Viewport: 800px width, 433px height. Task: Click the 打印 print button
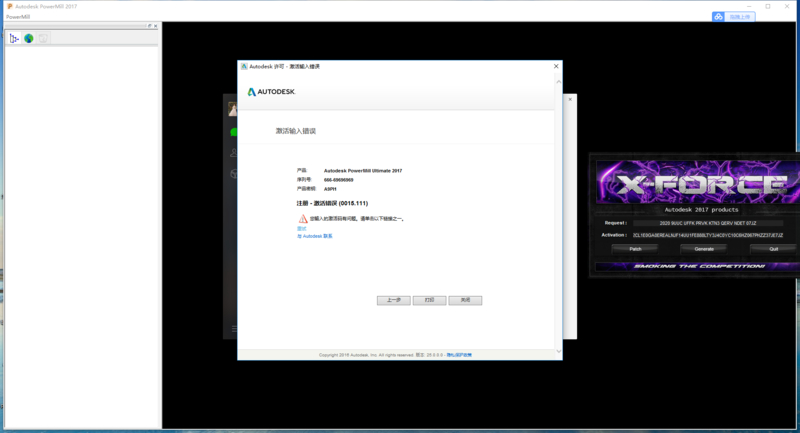tap(429, 300)
